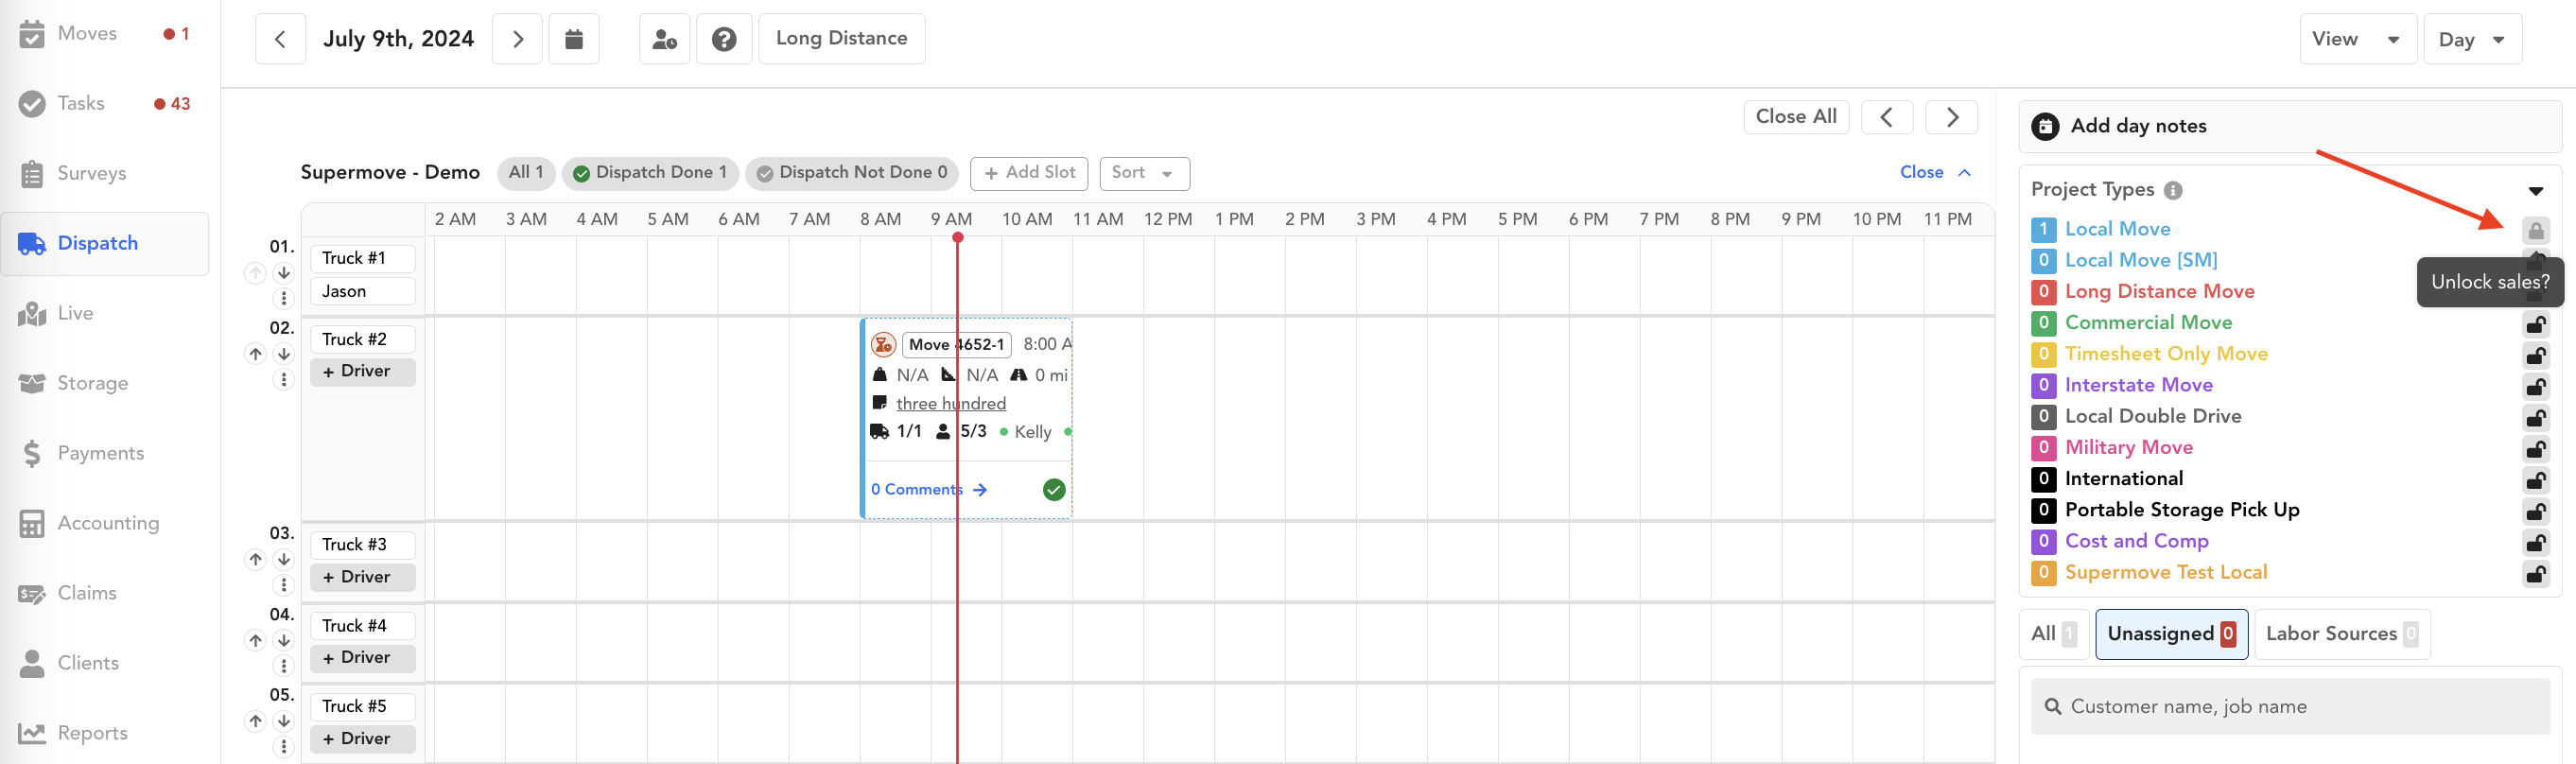The height and width of the screenshot is (764, 2576).
Task: Filter slots by Dispatch Not Done 0
Action: (851, 173)
